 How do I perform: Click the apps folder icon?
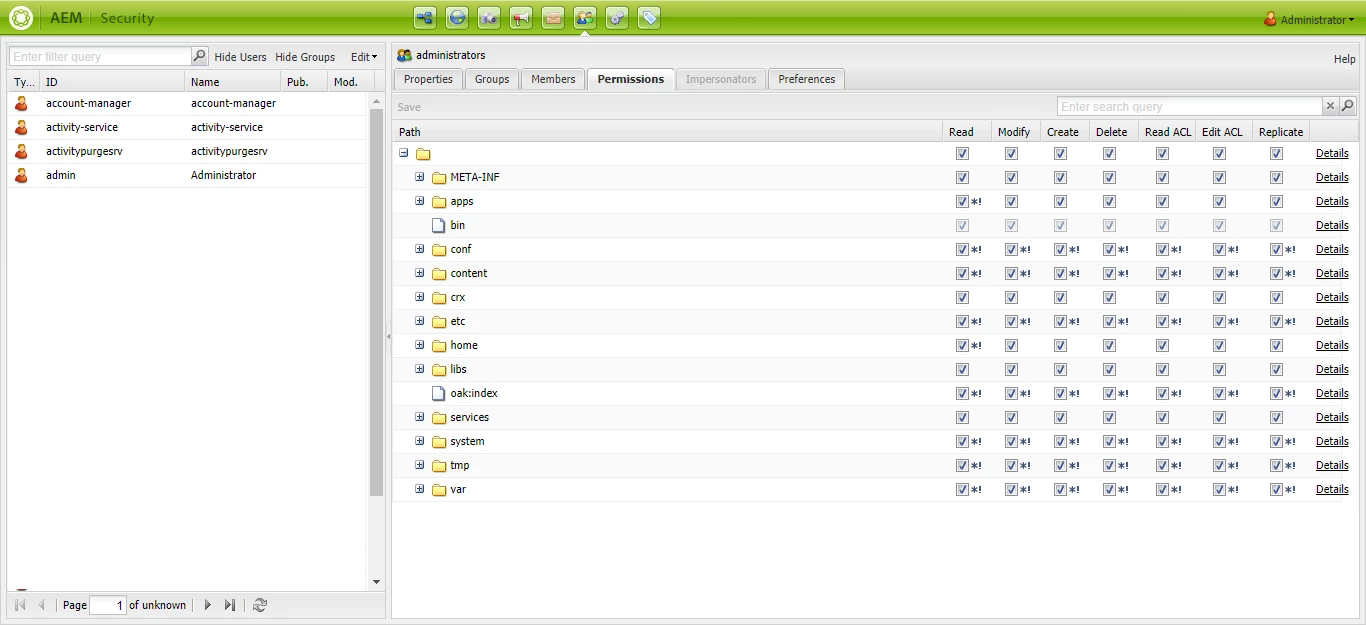pyautogui.click(x=439, y=202)
